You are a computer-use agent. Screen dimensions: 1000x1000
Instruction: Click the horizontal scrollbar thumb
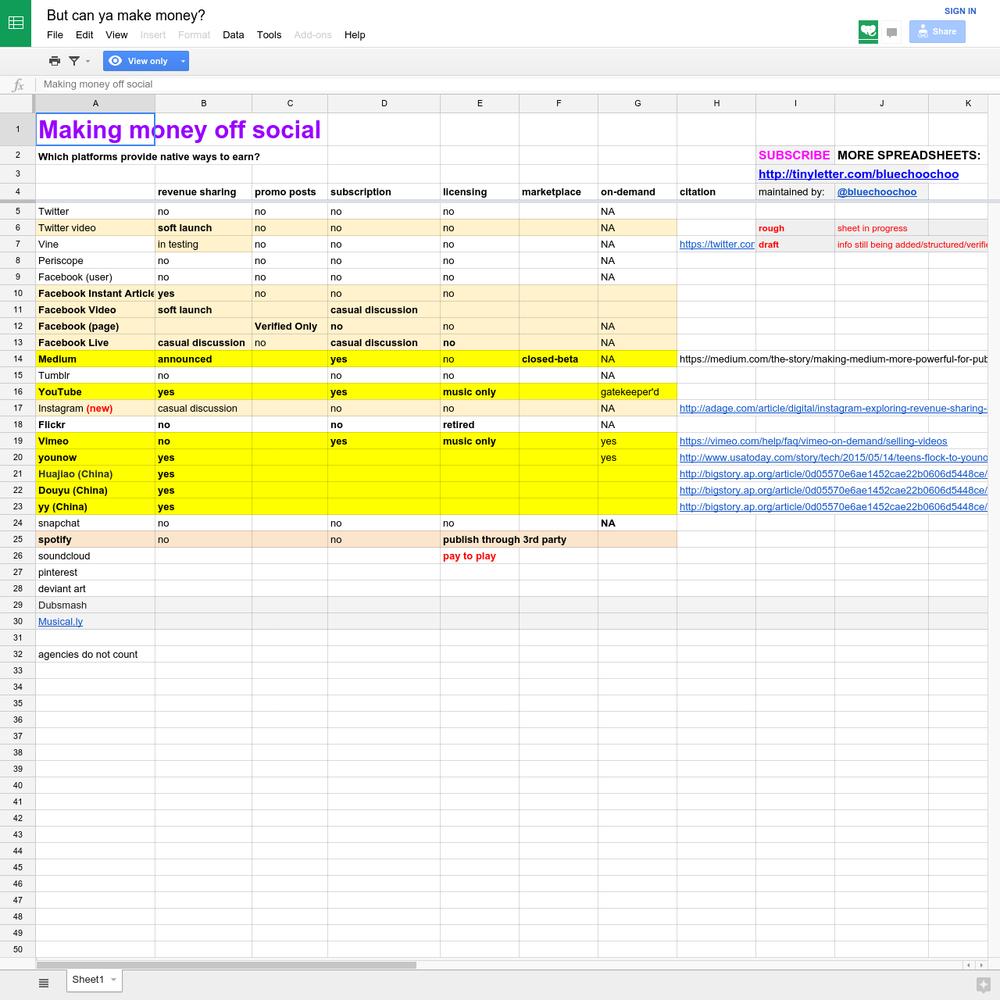click(x=226, y=965)
